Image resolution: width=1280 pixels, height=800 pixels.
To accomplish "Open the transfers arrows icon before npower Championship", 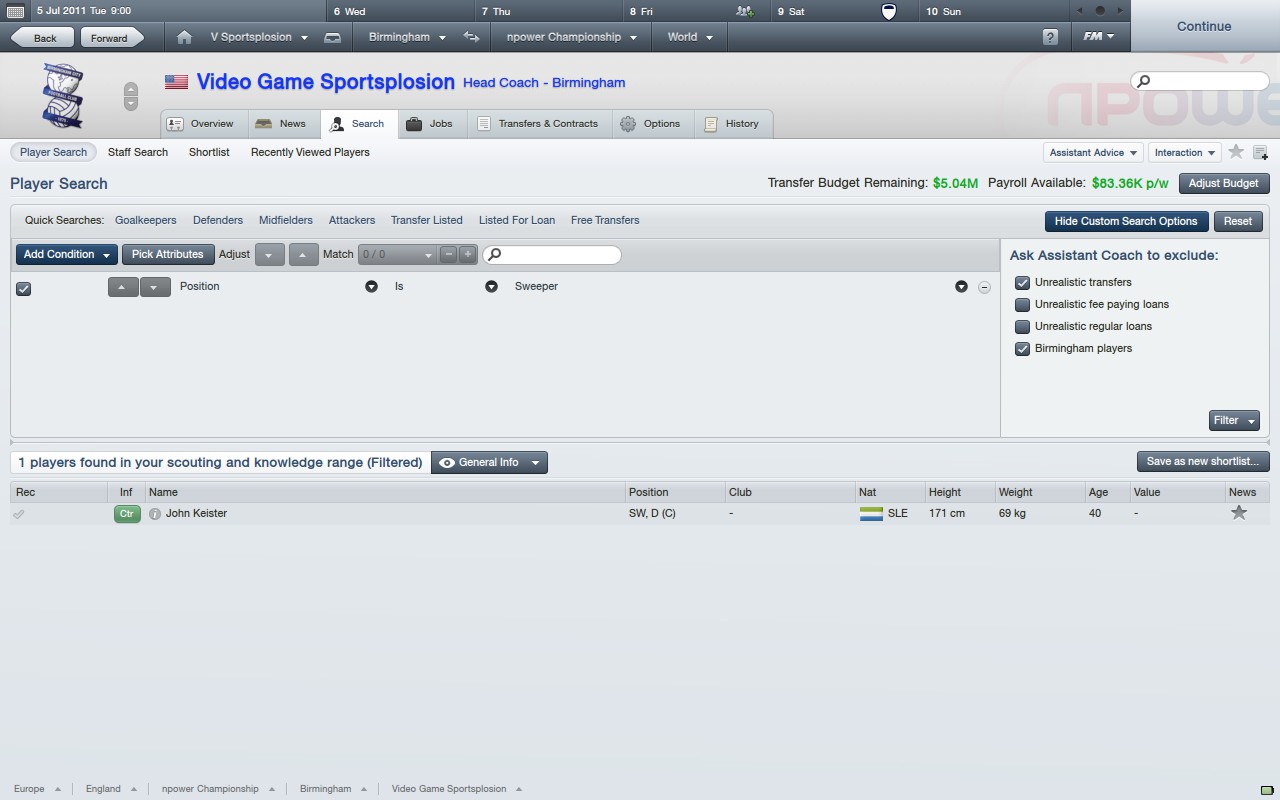I will click(471, 37).
